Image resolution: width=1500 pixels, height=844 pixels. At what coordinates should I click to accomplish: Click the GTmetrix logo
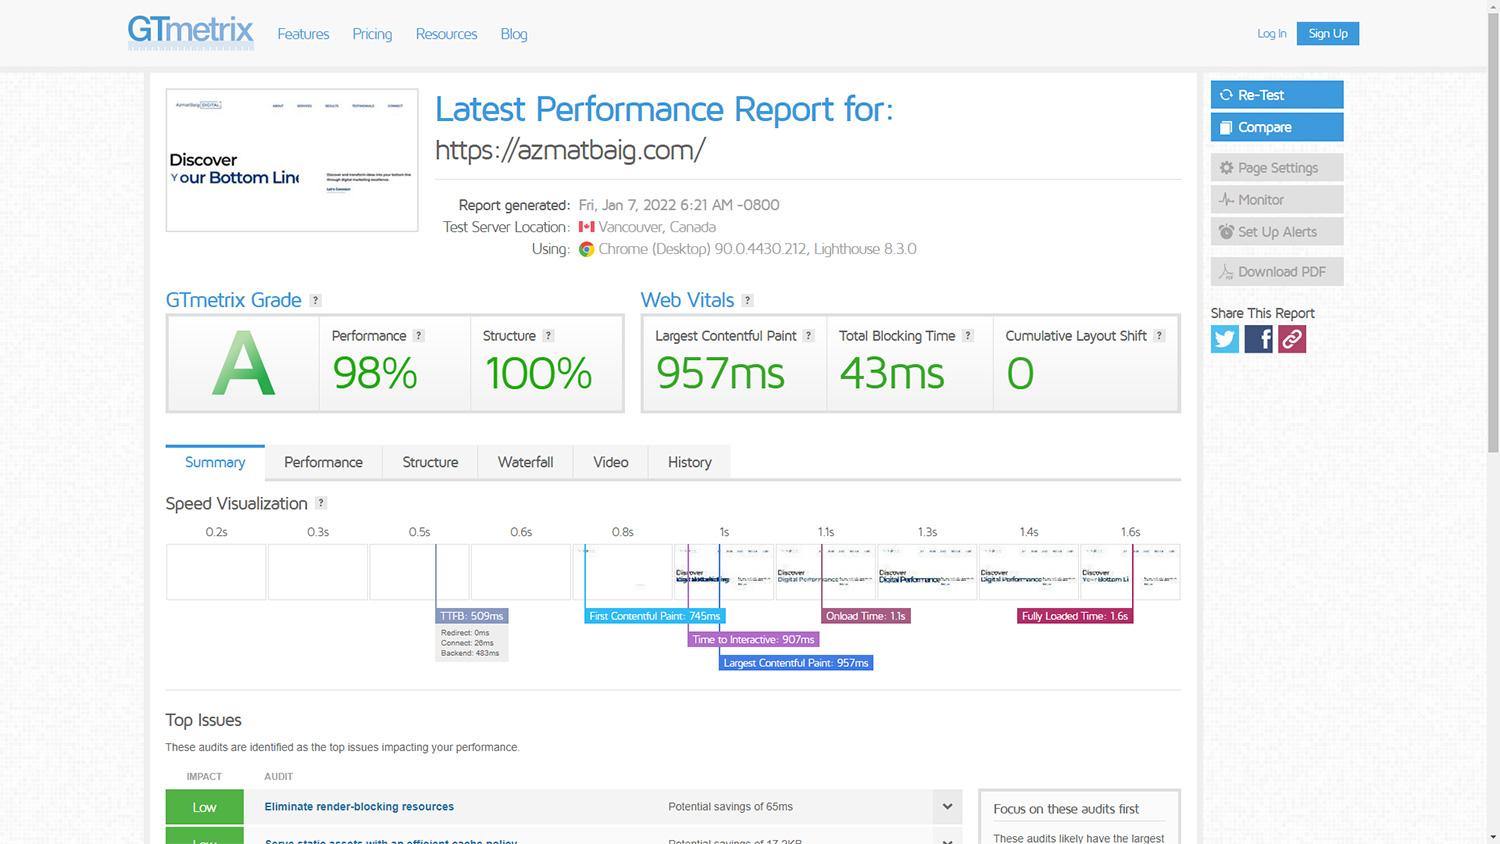click(x=191, y=32)
